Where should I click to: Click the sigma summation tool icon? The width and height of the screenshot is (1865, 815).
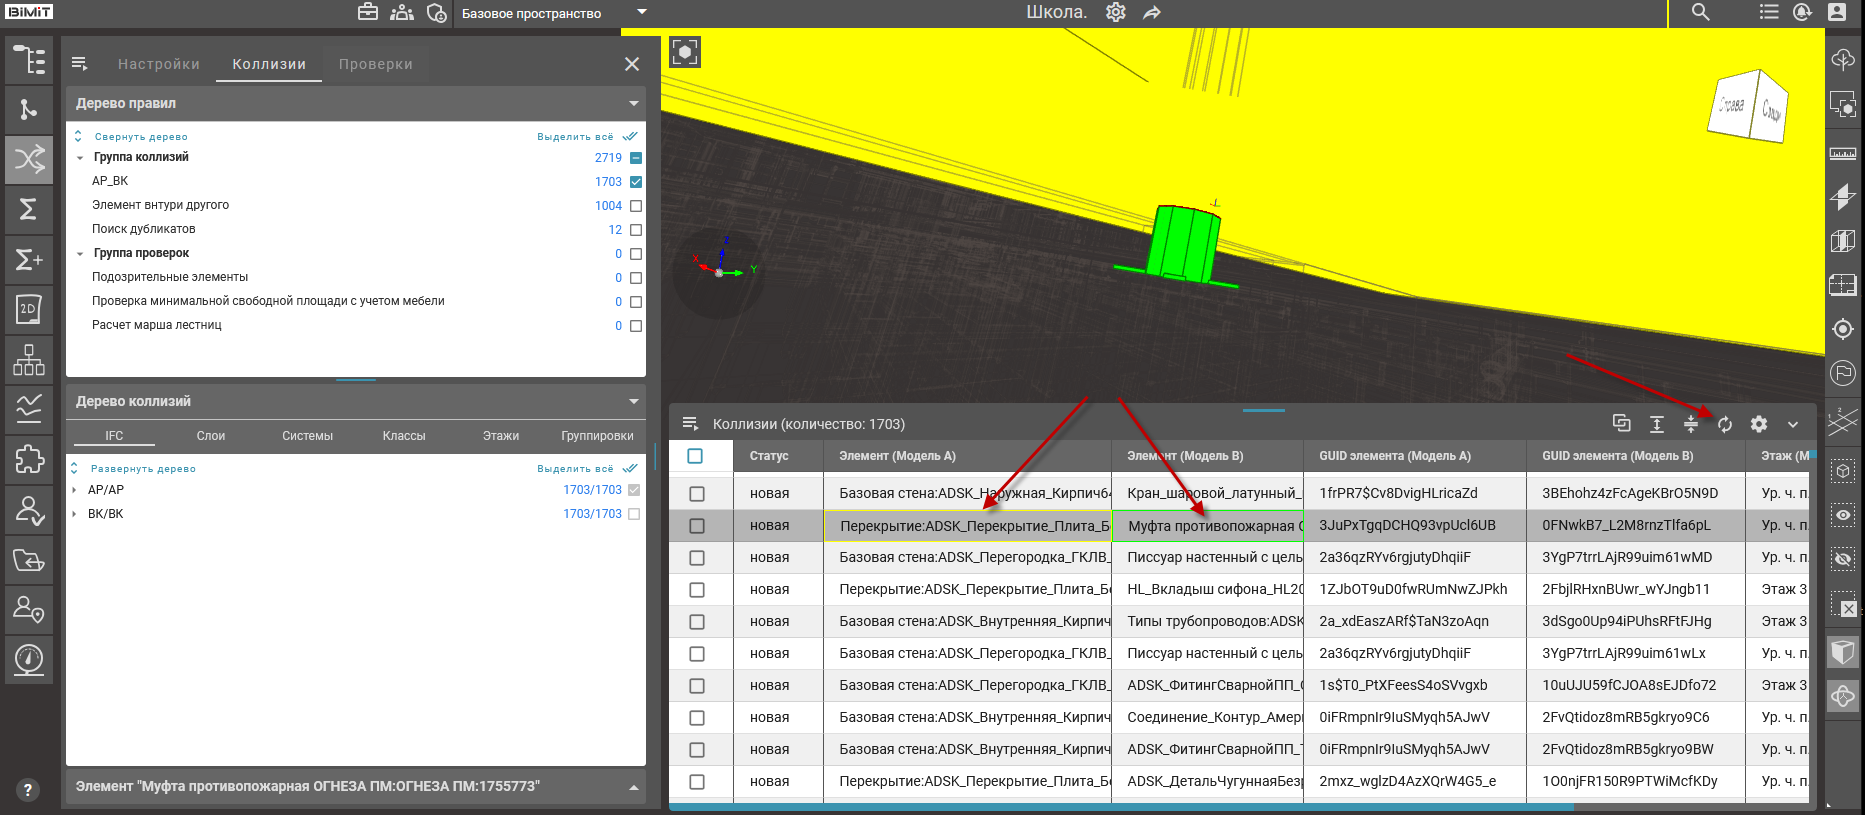pos(29,209)
